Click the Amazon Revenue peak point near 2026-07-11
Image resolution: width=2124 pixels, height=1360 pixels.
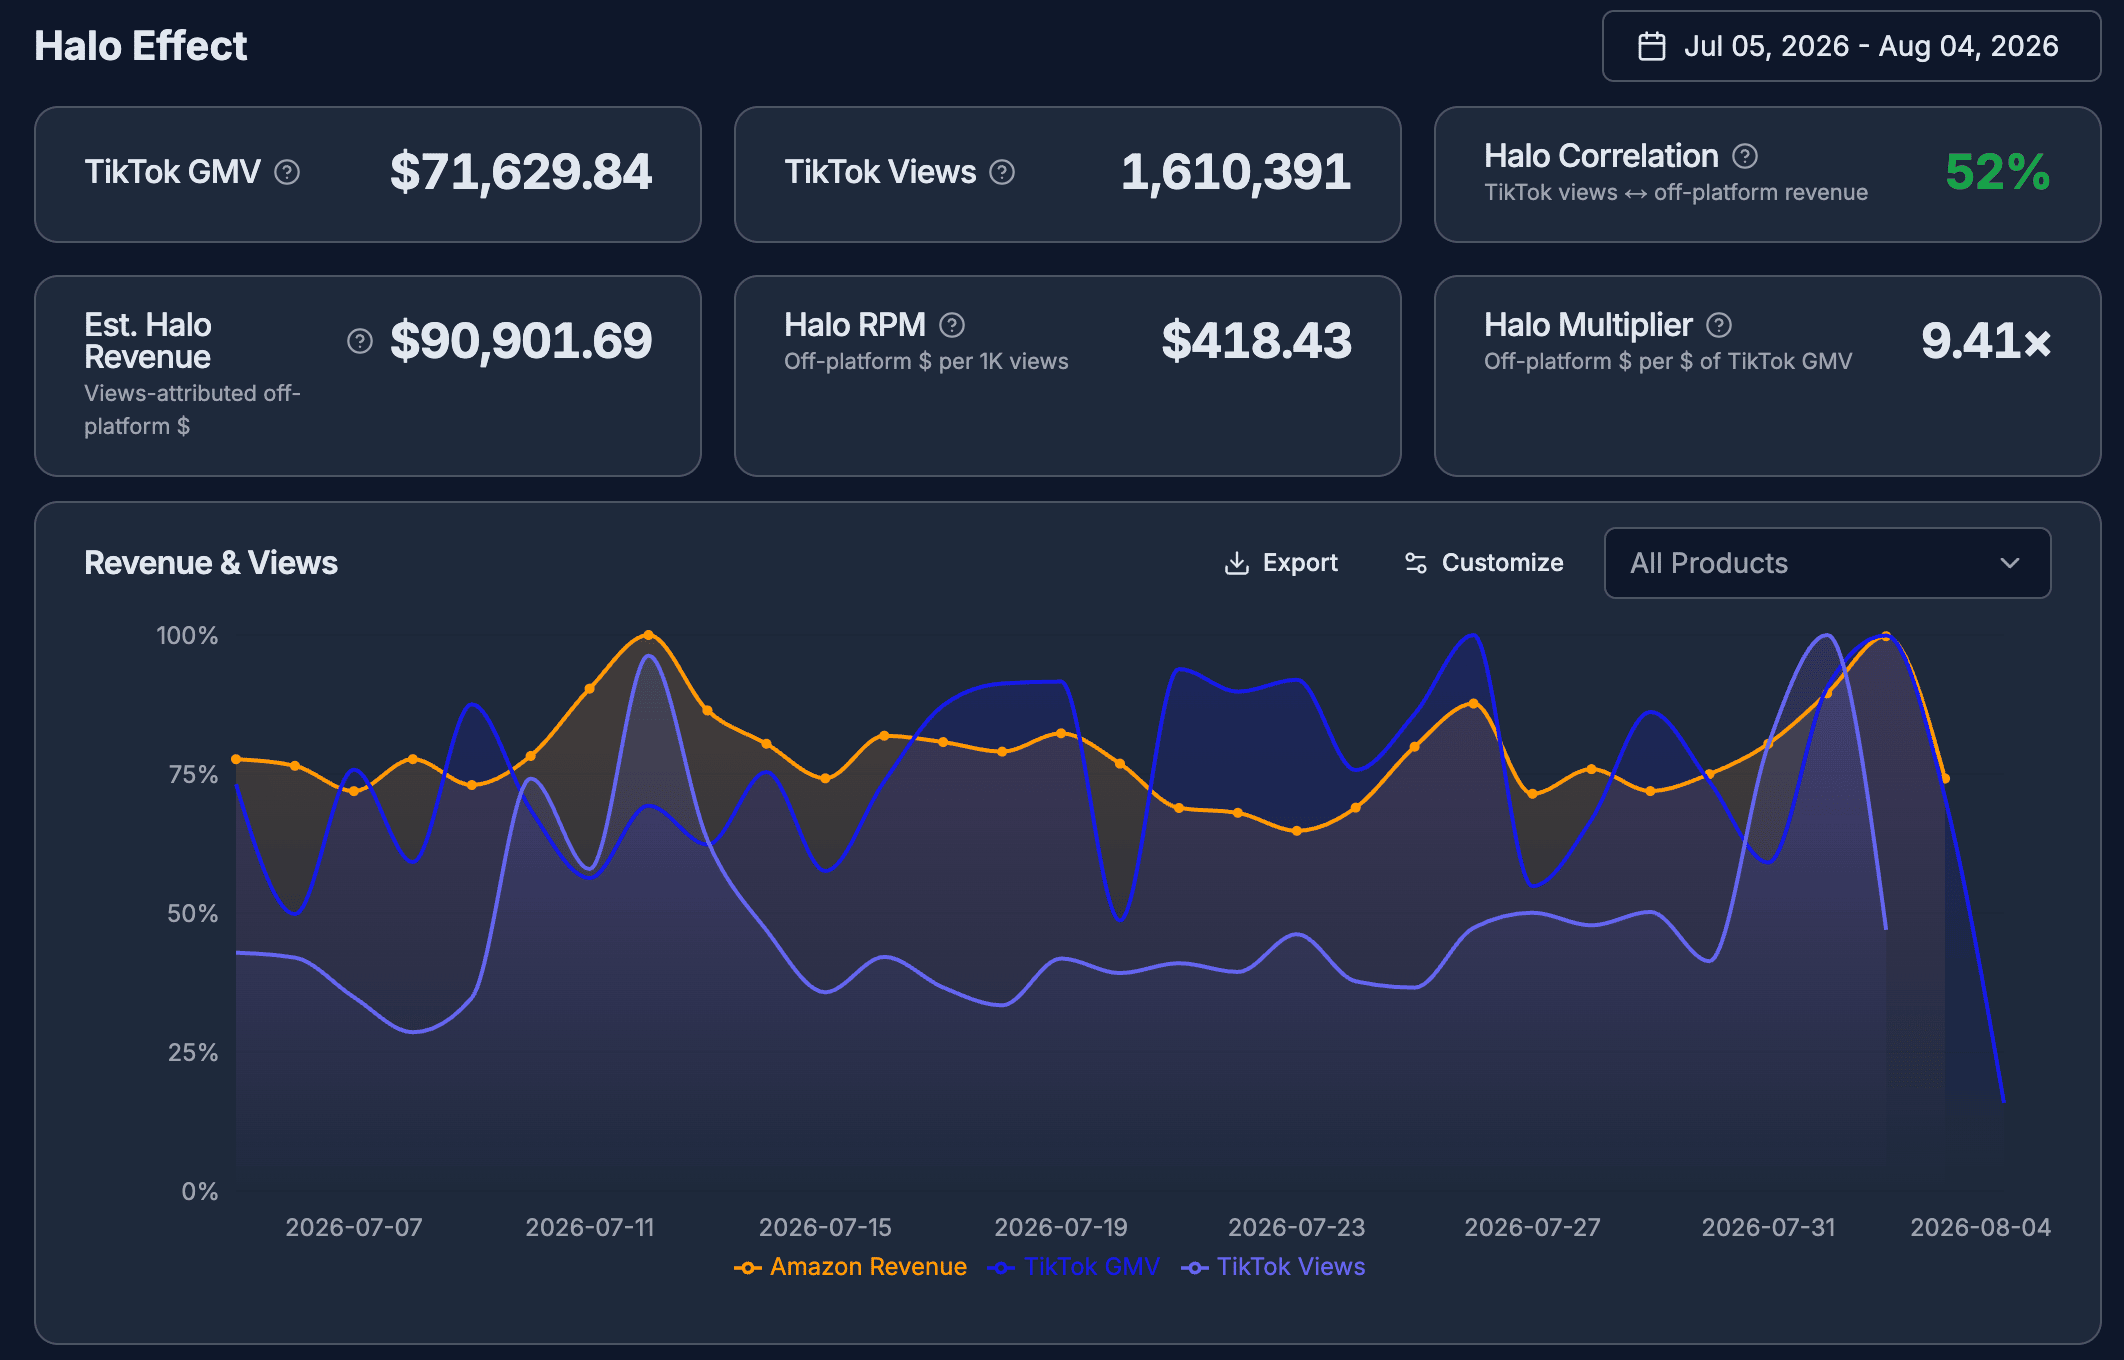[x=648, y=635]
